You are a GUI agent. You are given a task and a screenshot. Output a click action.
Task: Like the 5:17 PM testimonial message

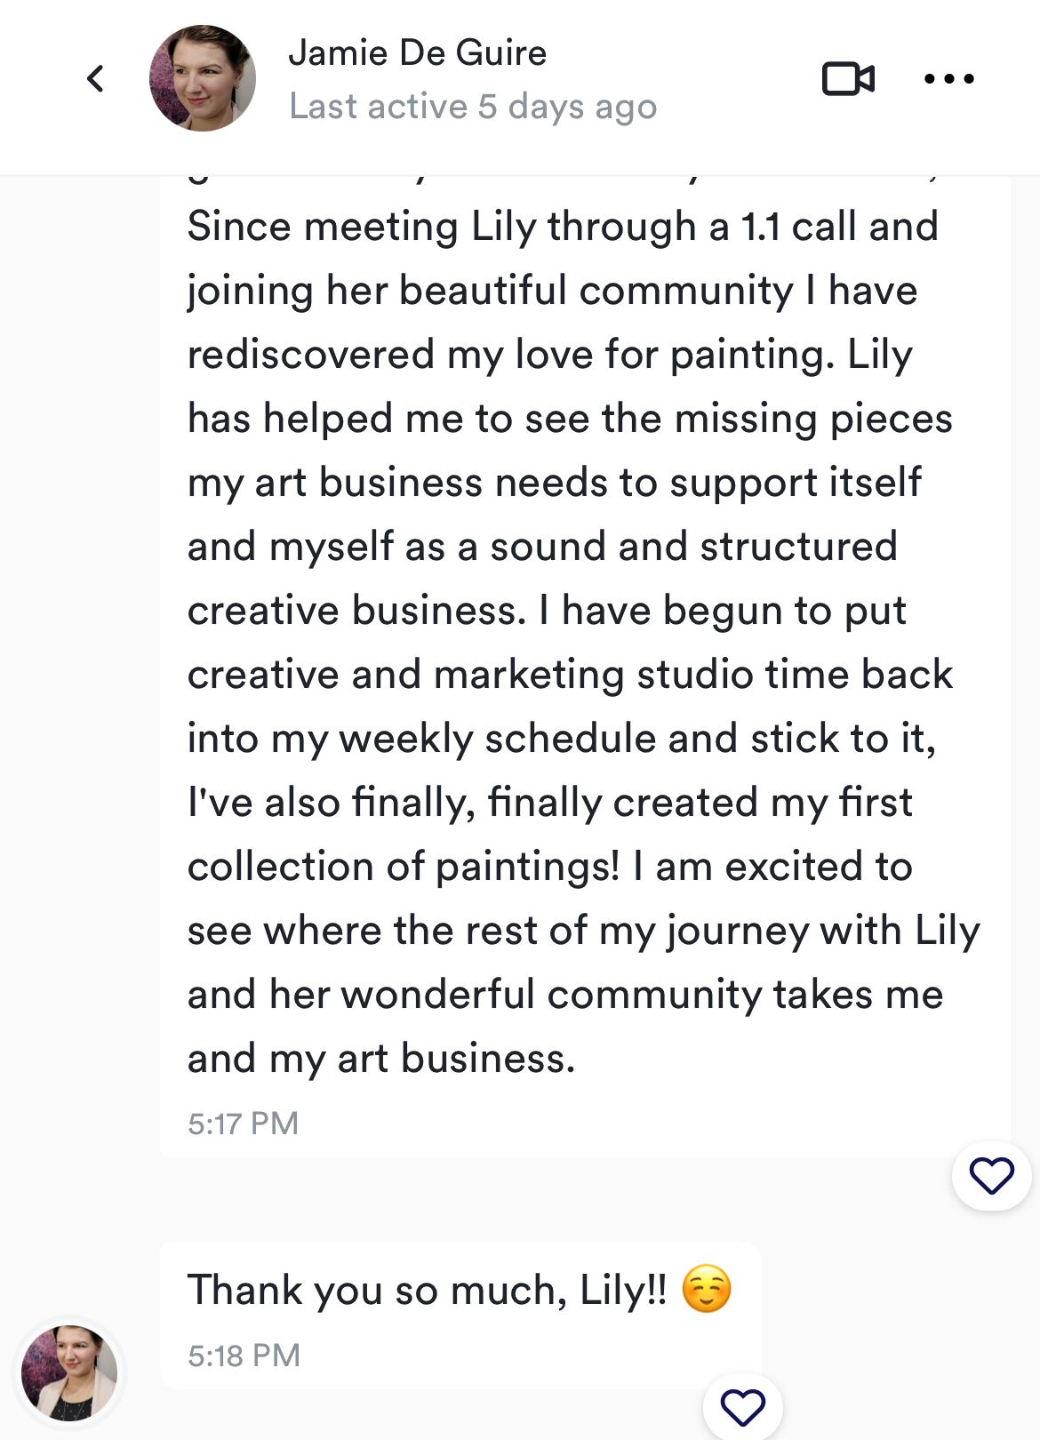(991, 1176)
